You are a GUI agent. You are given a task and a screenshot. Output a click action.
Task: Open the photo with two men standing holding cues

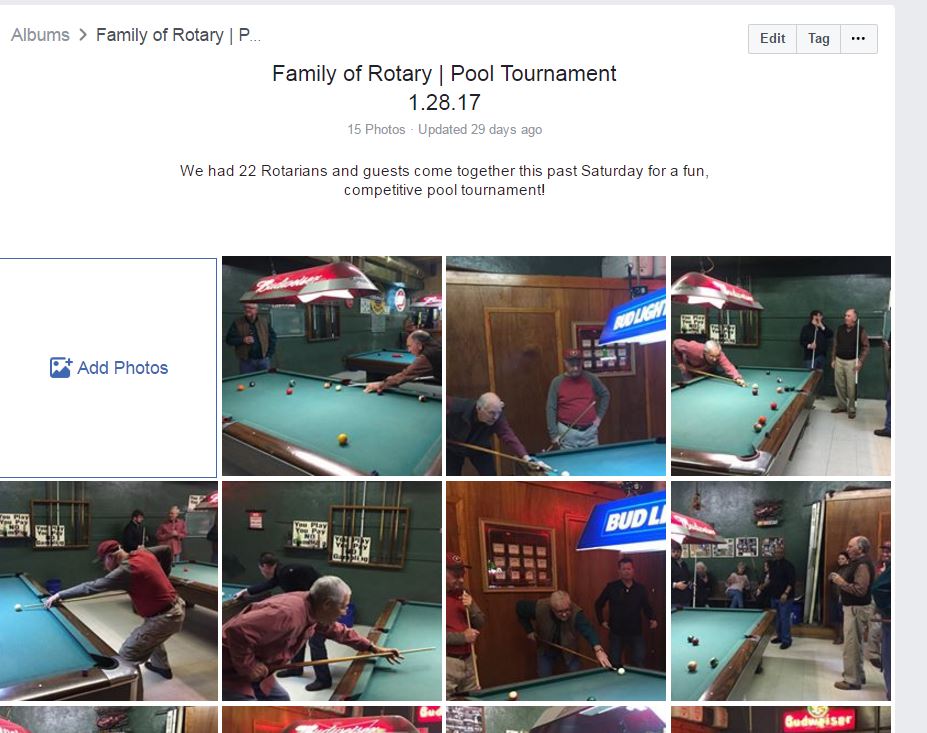tap(780, 366)
